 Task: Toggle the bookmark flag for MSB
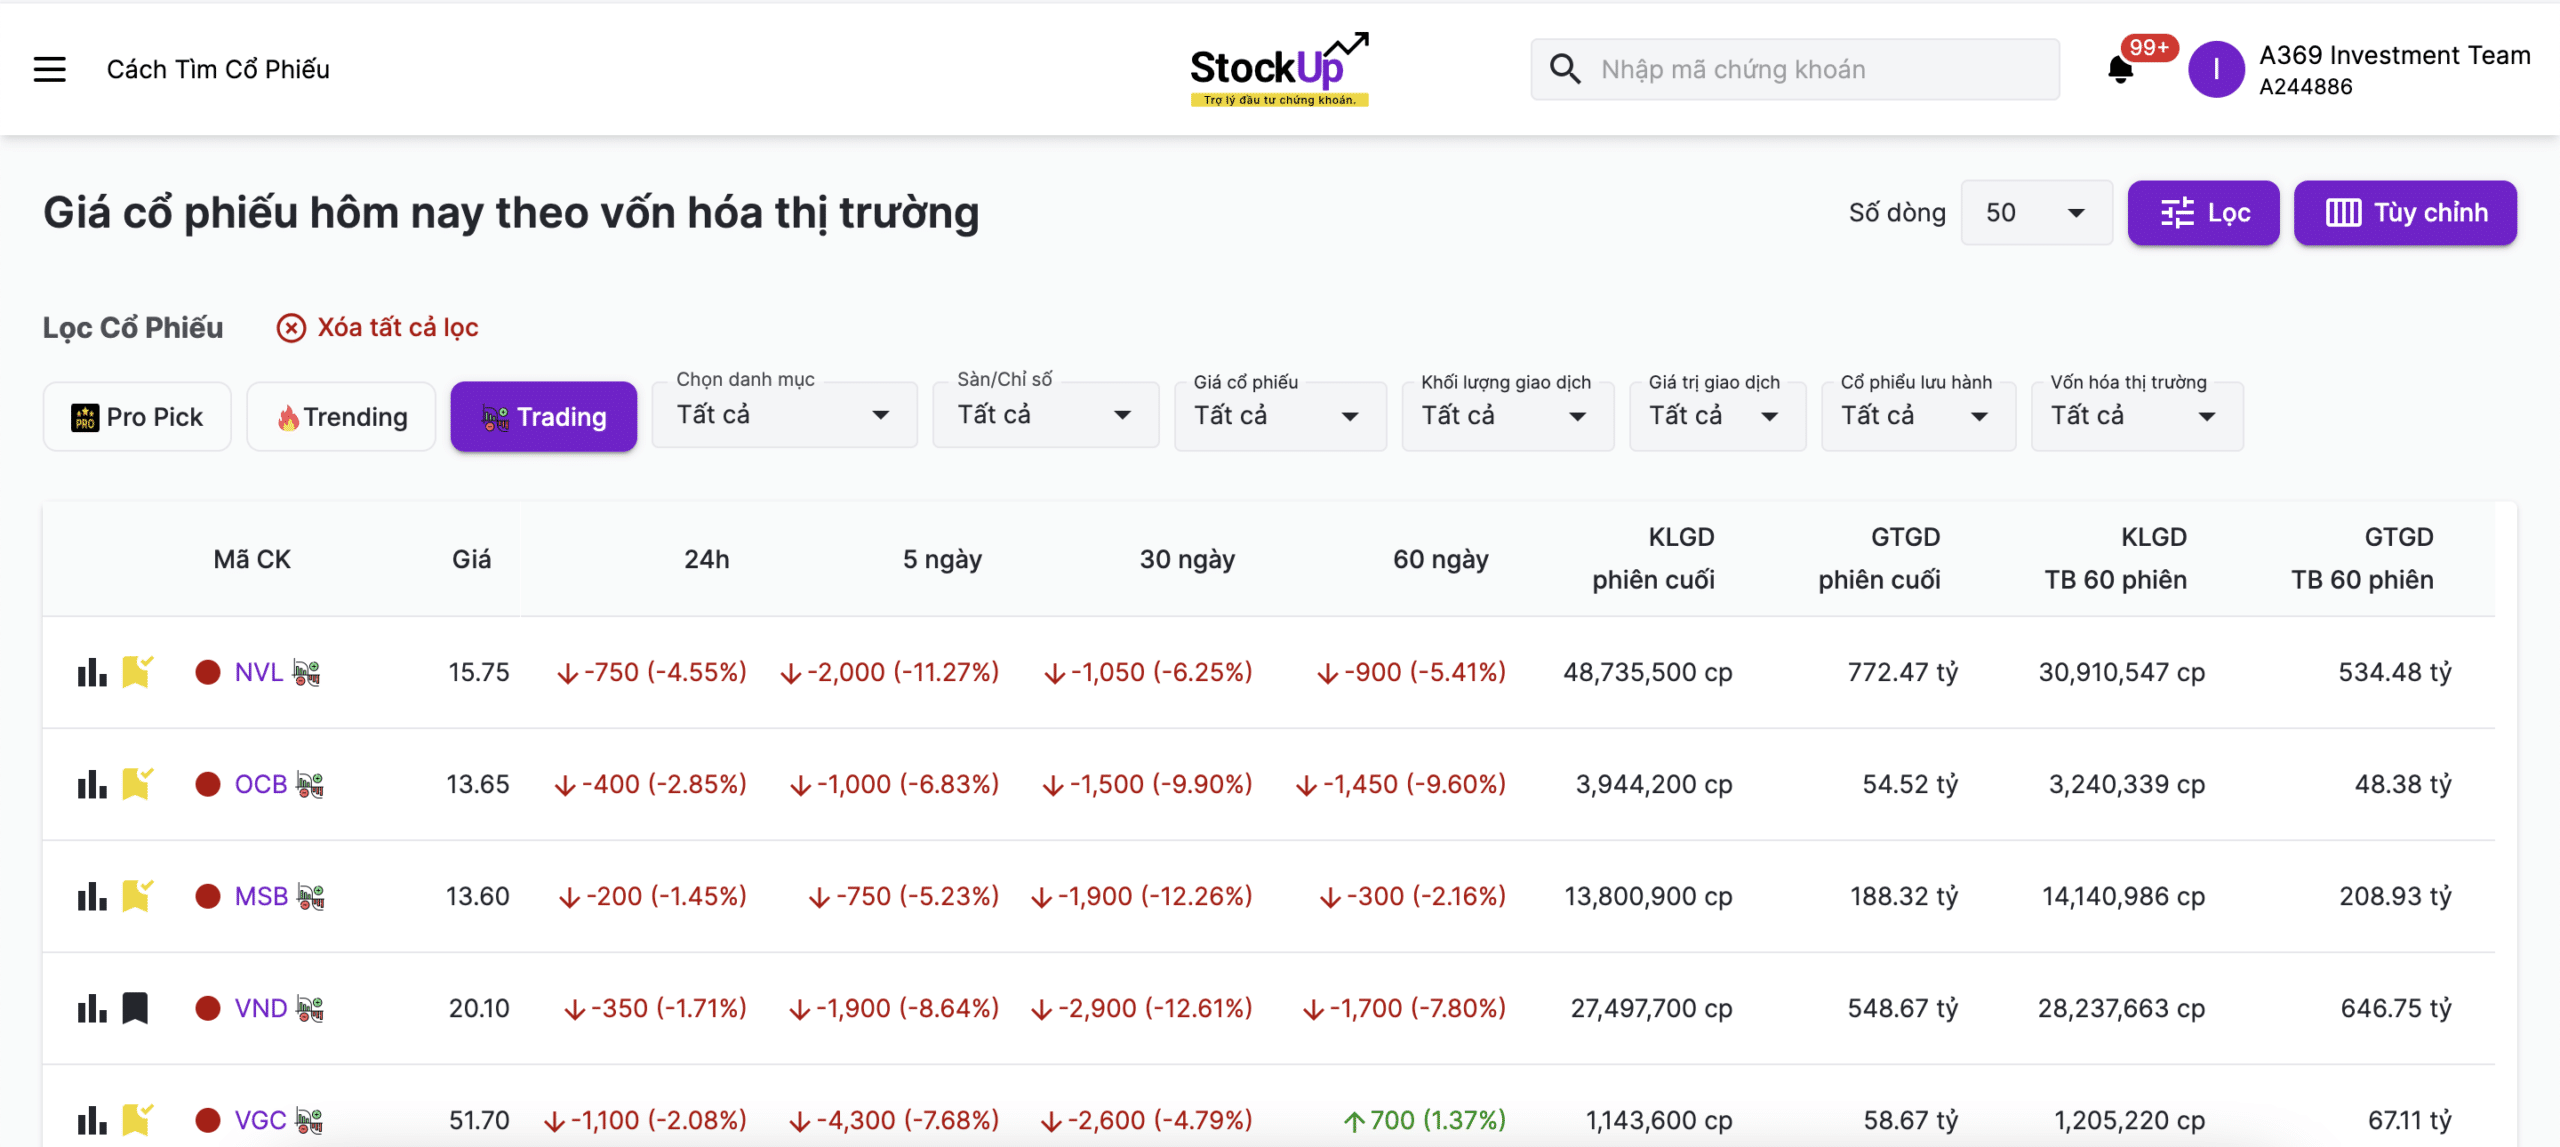137,895
